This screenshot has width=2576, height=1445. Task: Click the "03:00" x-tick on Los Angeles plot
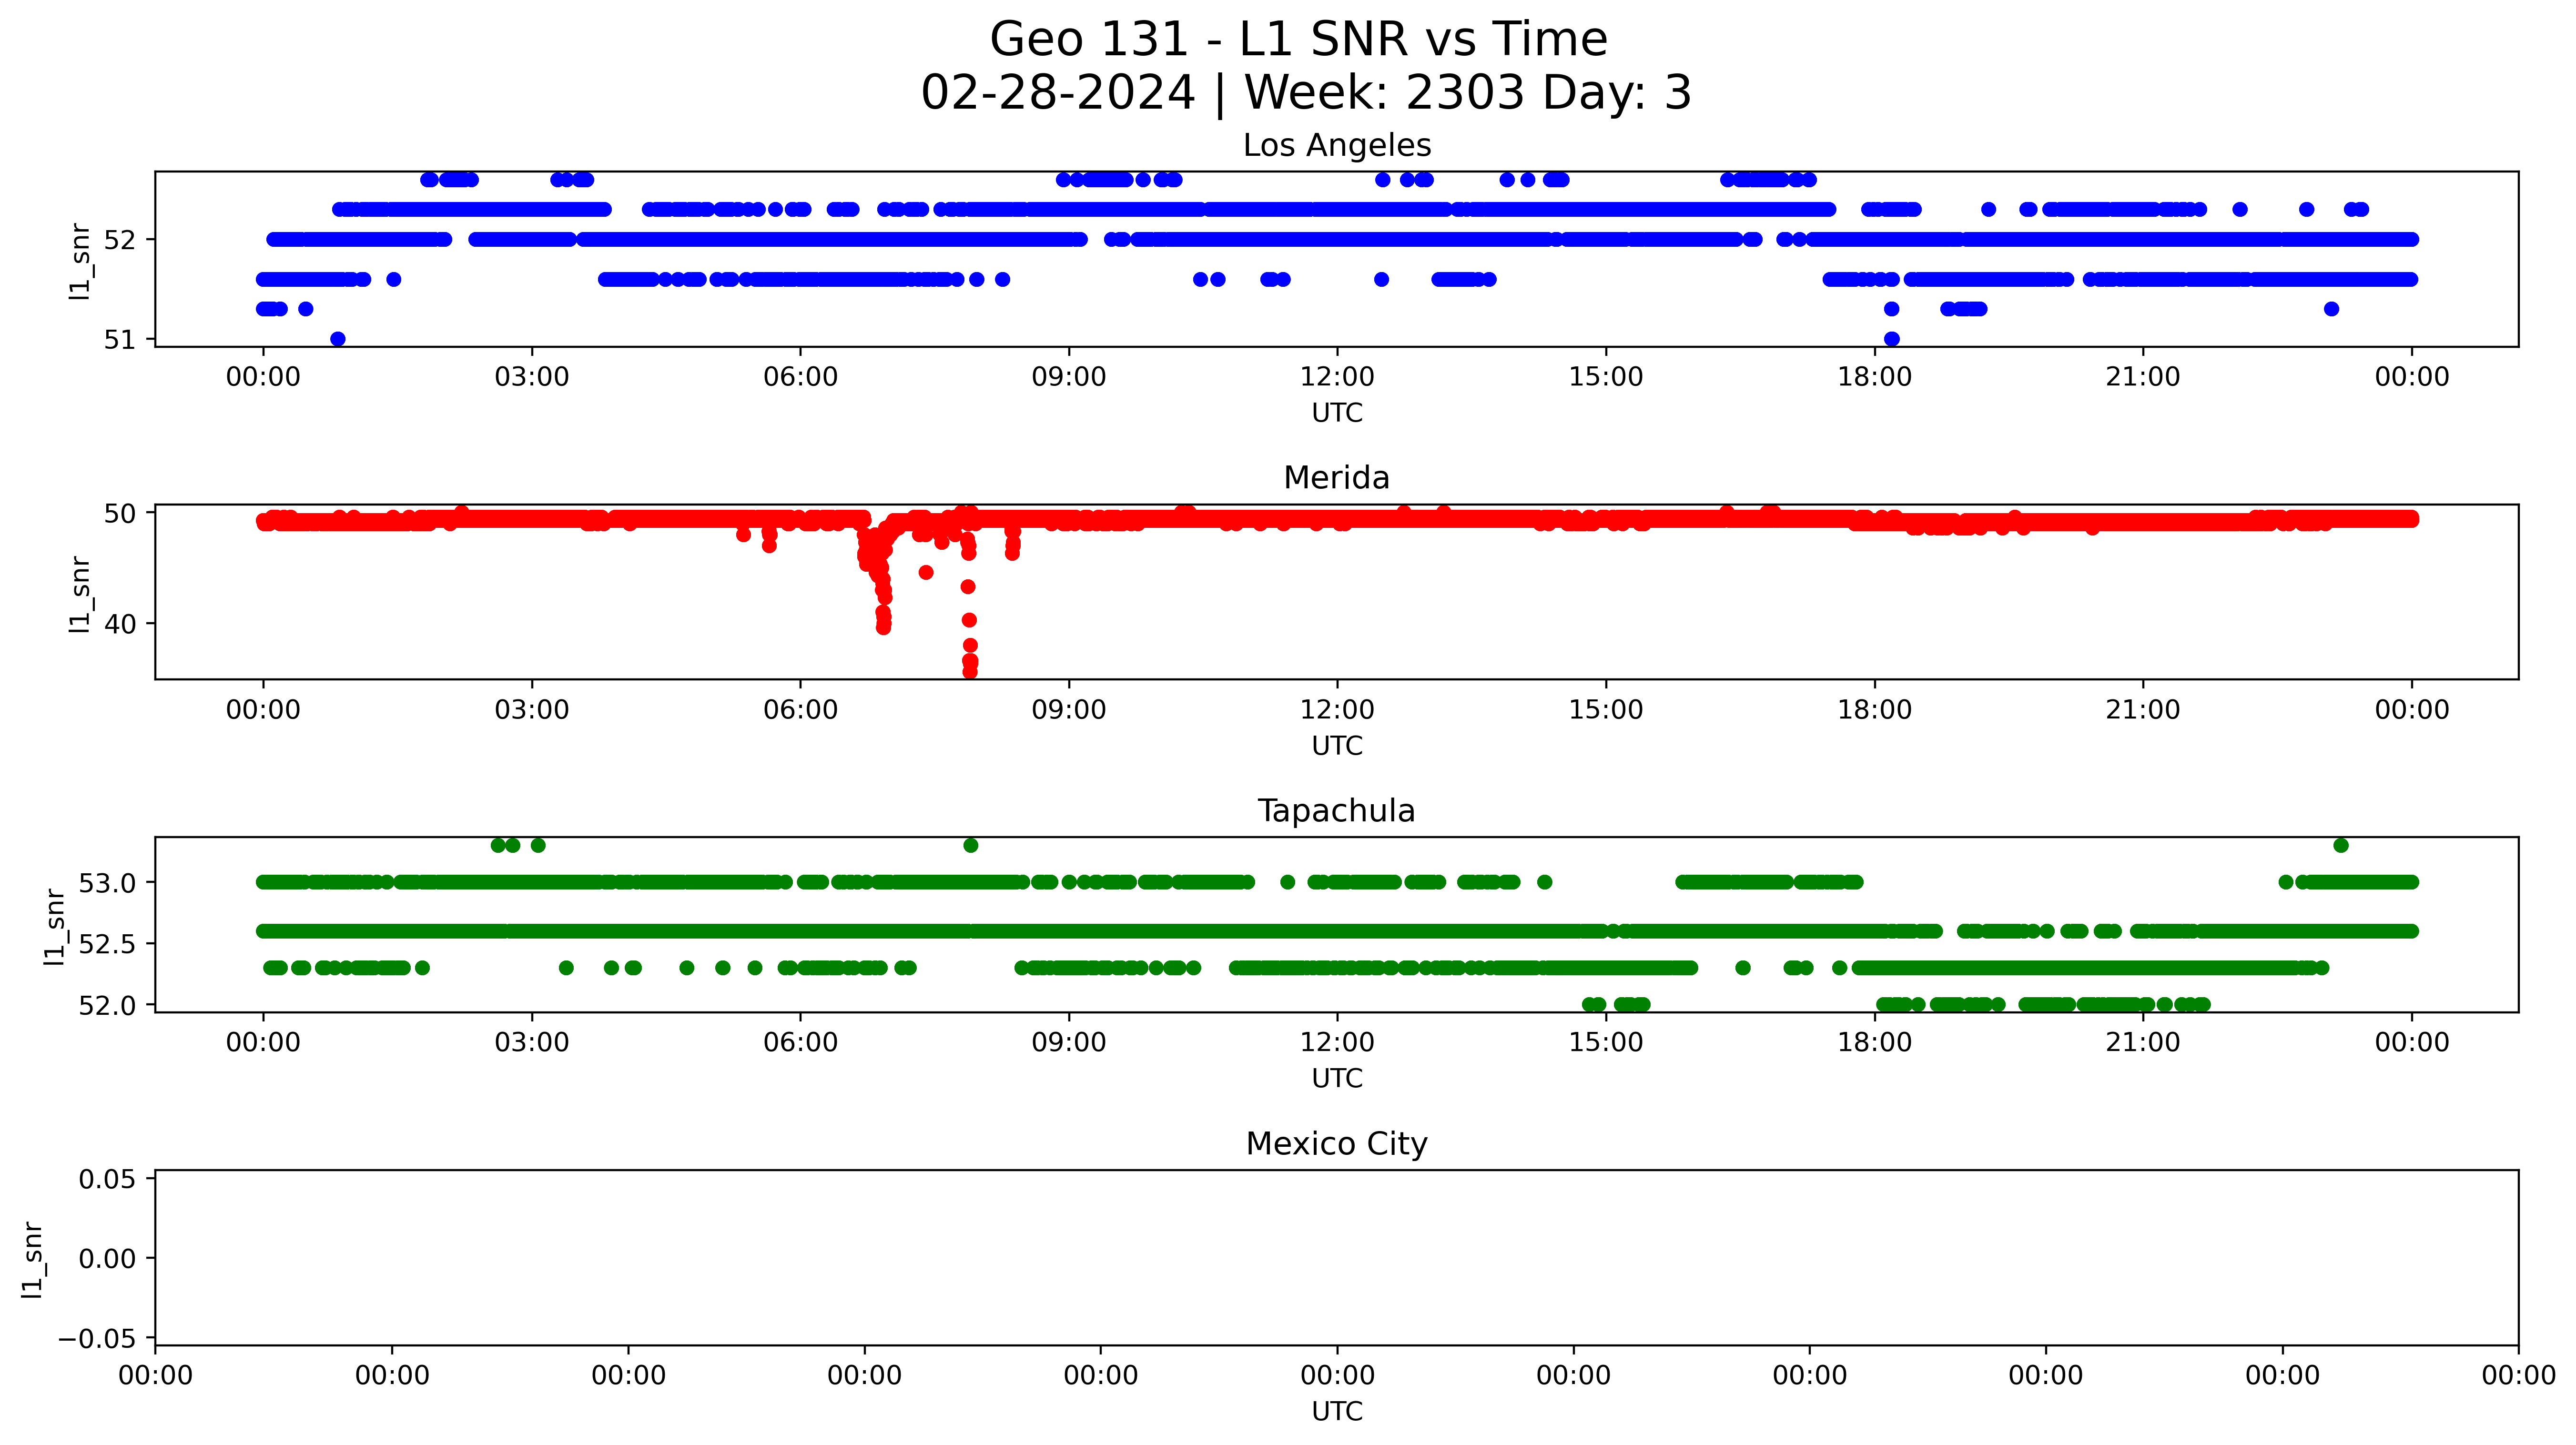[x=532, y=378]
